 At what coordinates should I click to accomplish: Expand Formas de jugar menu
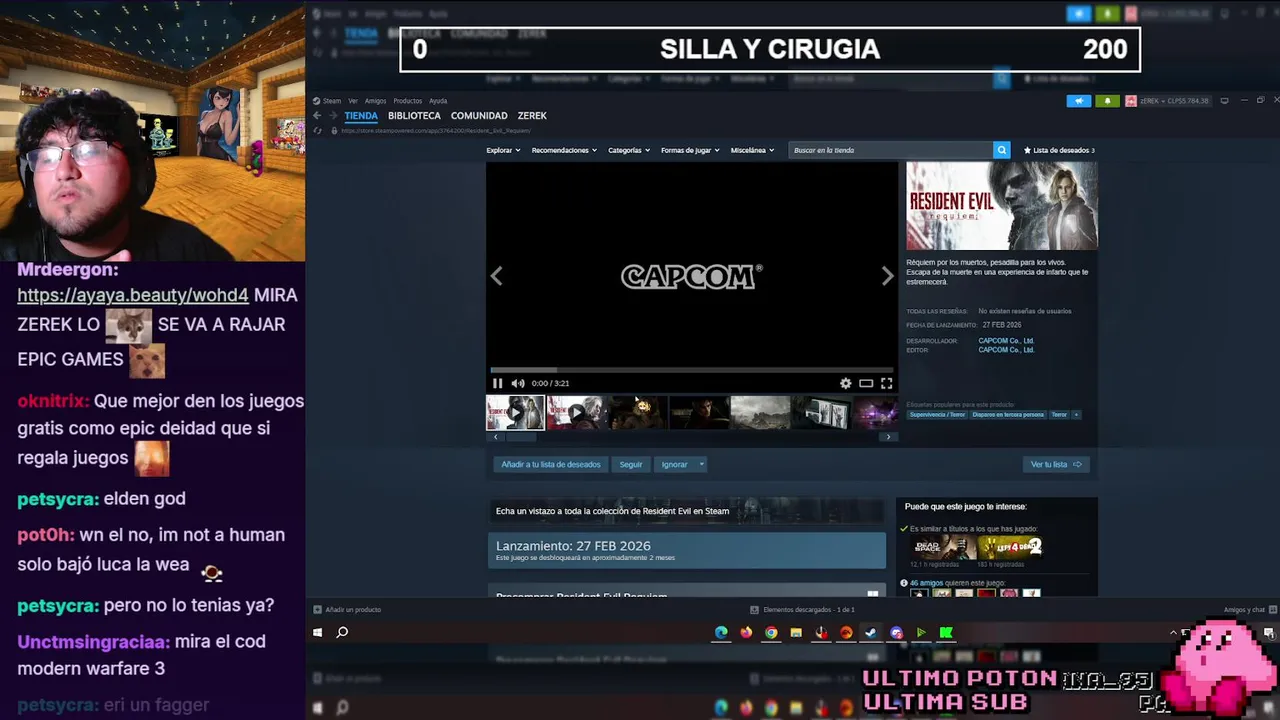[x=690, y=150]
